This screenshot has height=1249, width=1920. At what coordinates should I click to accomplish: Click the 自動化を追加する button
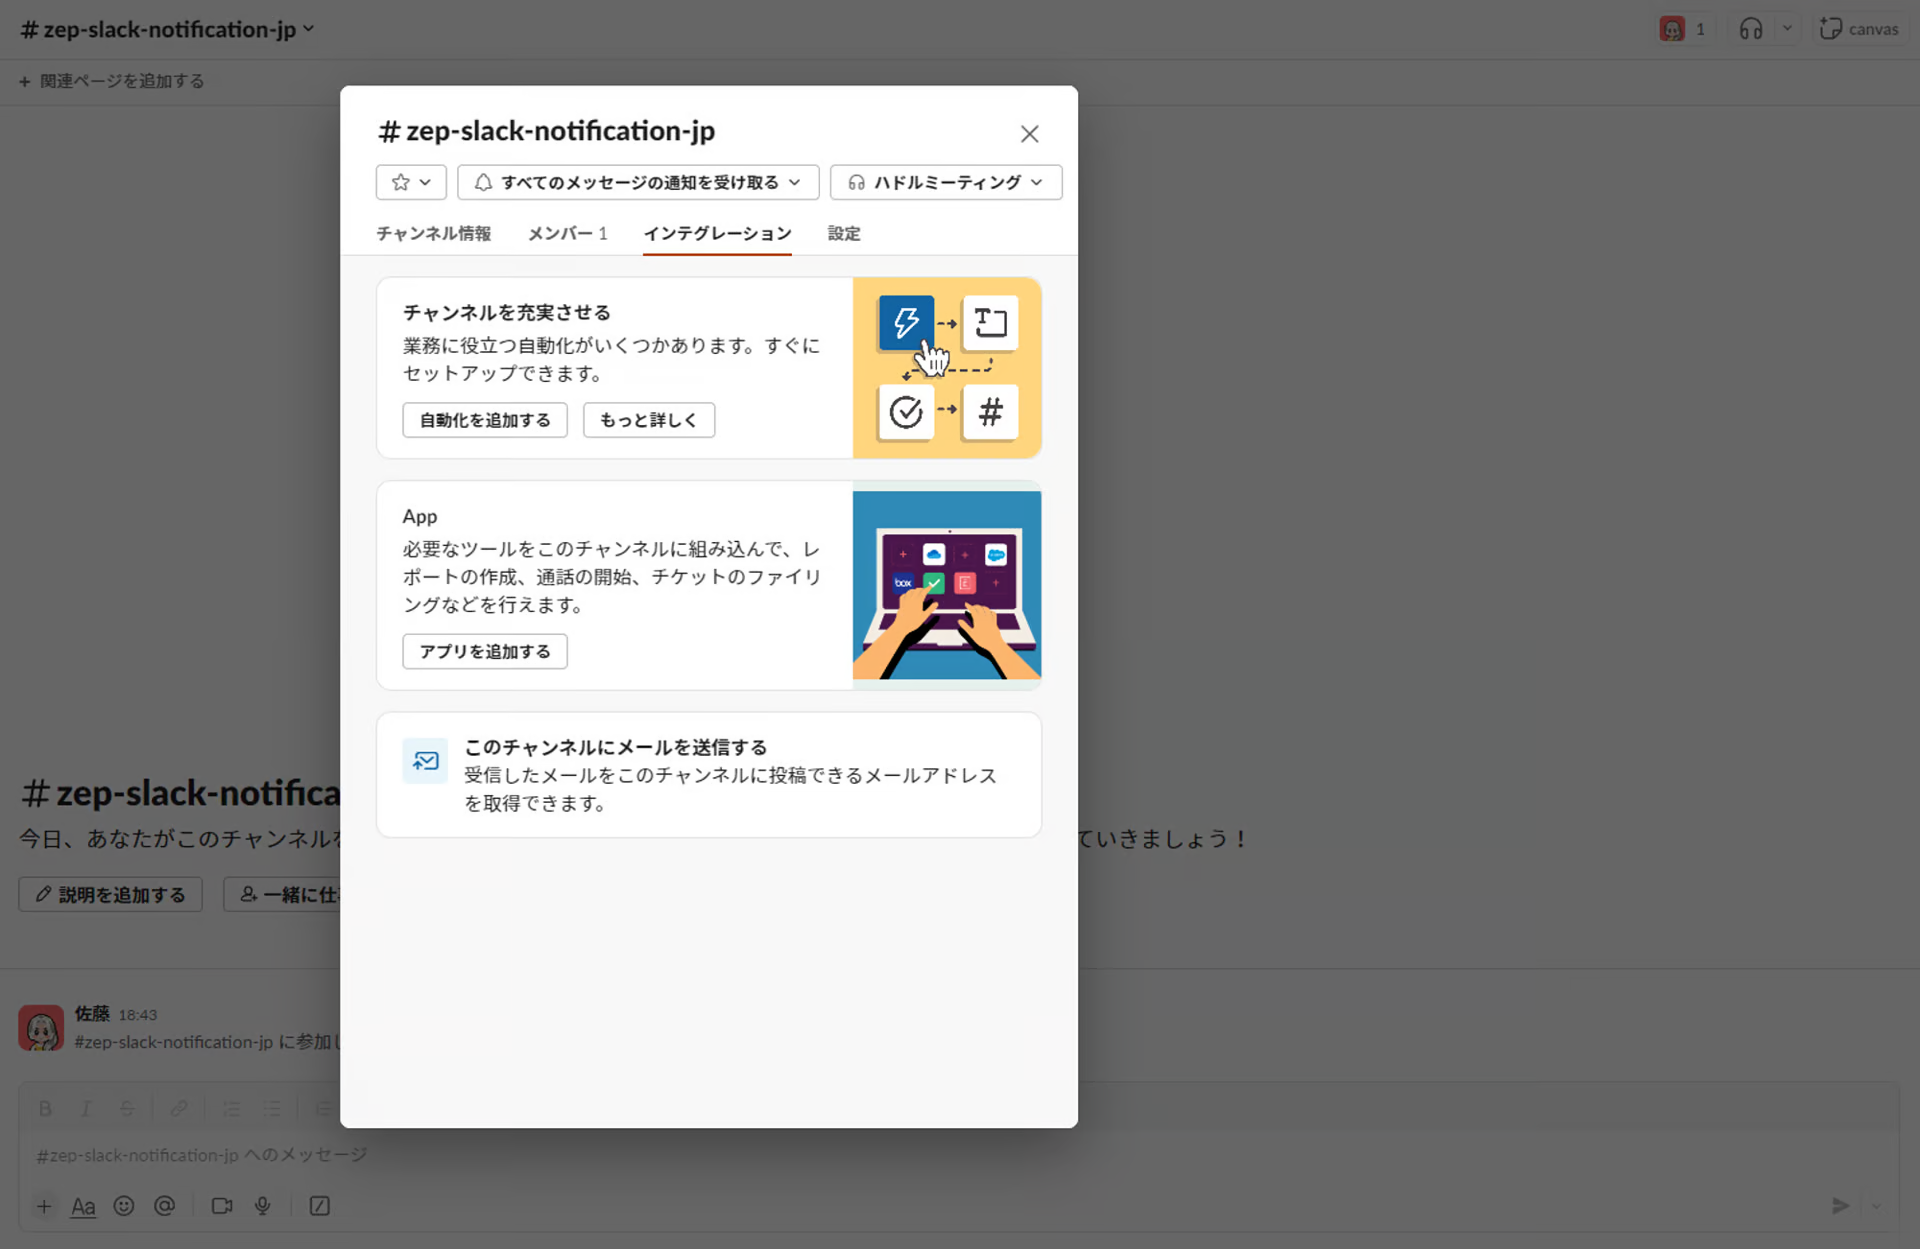(485, 420)
